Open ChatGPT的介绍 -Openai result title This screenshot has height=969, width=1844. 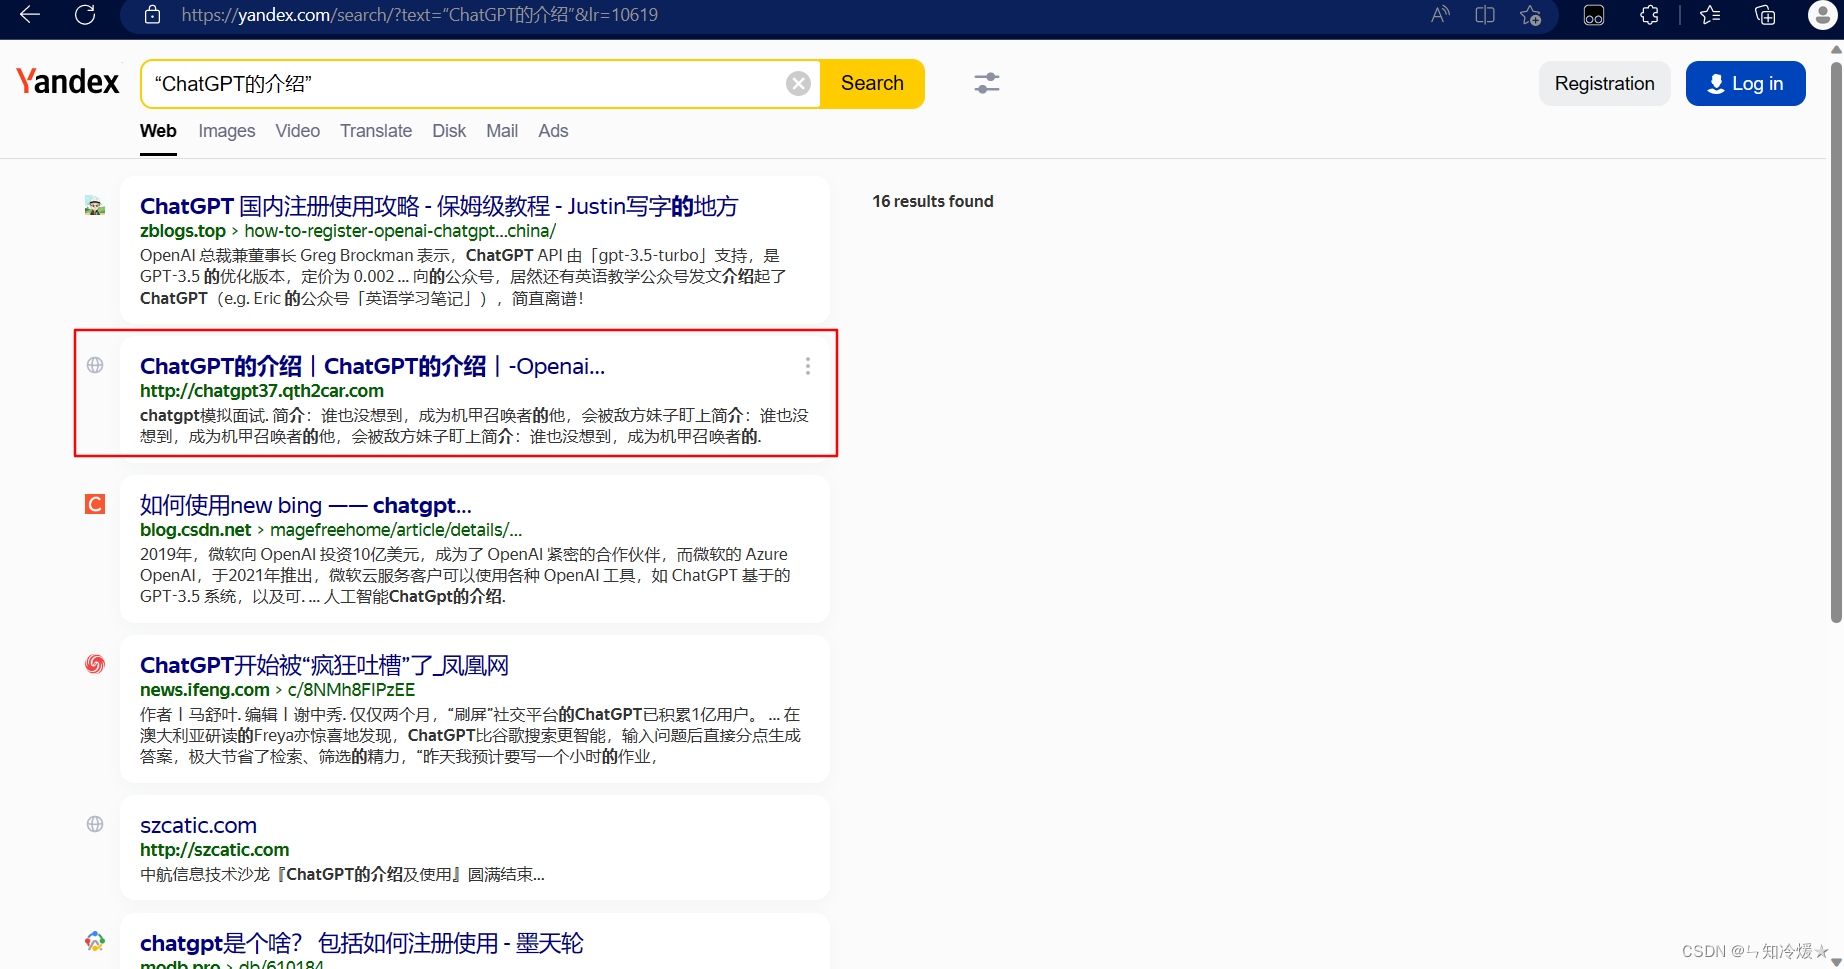click(372, 366)
